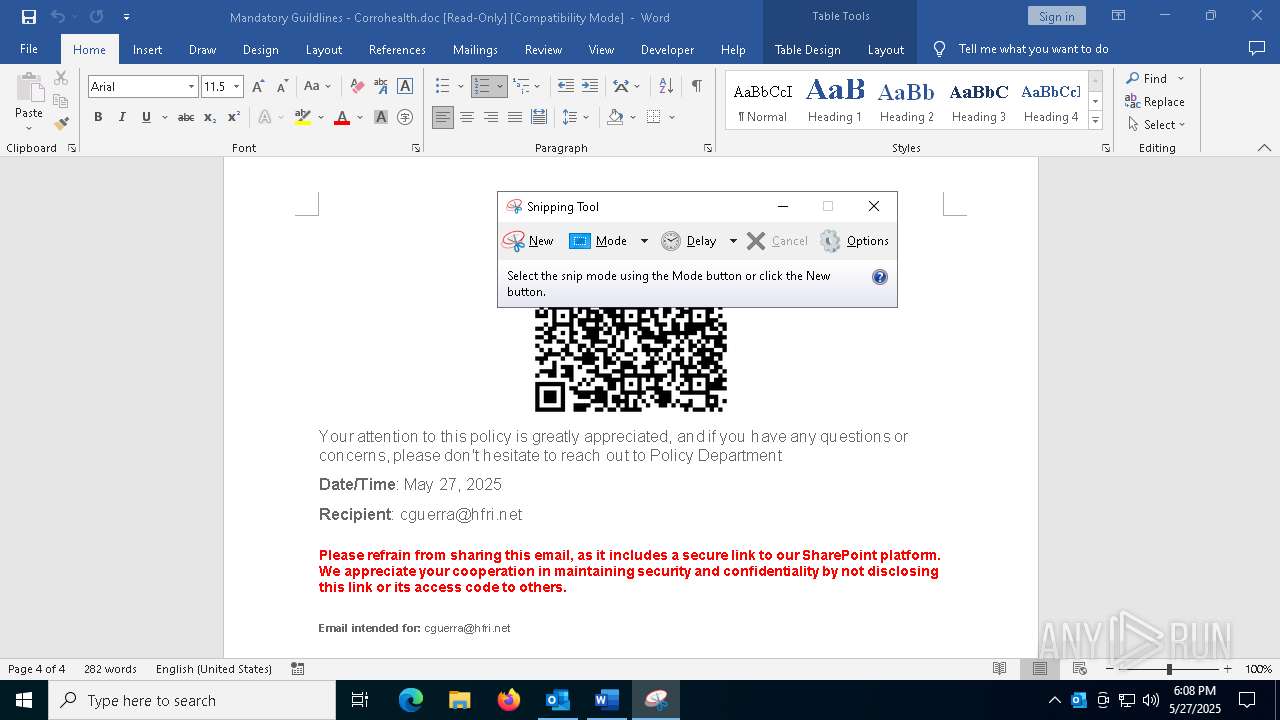The width and height of the screenshot is (1280, 720).
Task: Open the File tab
Action: tap(29, 49)
